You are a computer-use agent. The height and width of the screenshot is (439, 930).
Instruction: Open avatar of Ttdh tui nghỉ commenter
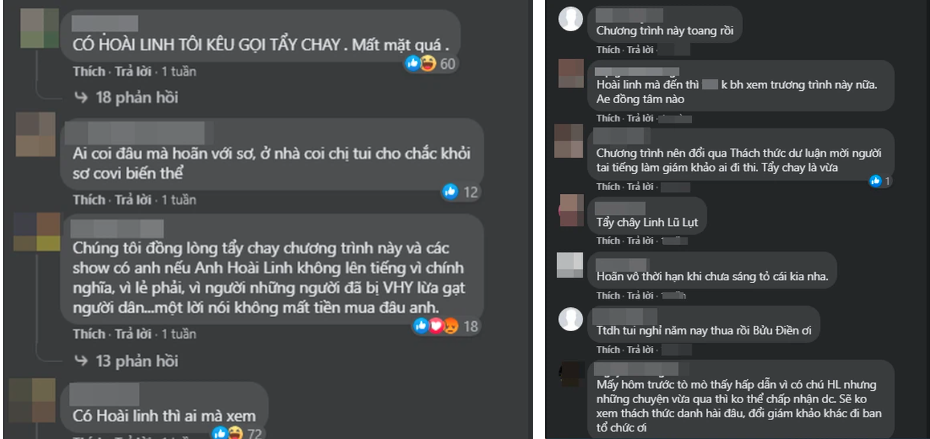[x=571, y=319]
